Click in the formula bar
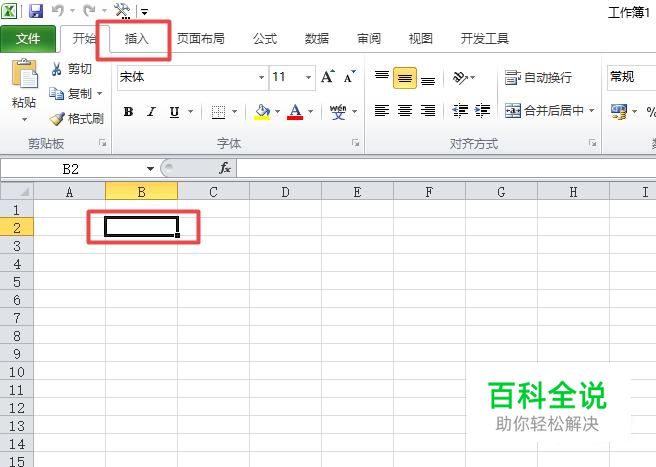Image resolution: width=656 pixels, height=467 pixels. point(446,169)
